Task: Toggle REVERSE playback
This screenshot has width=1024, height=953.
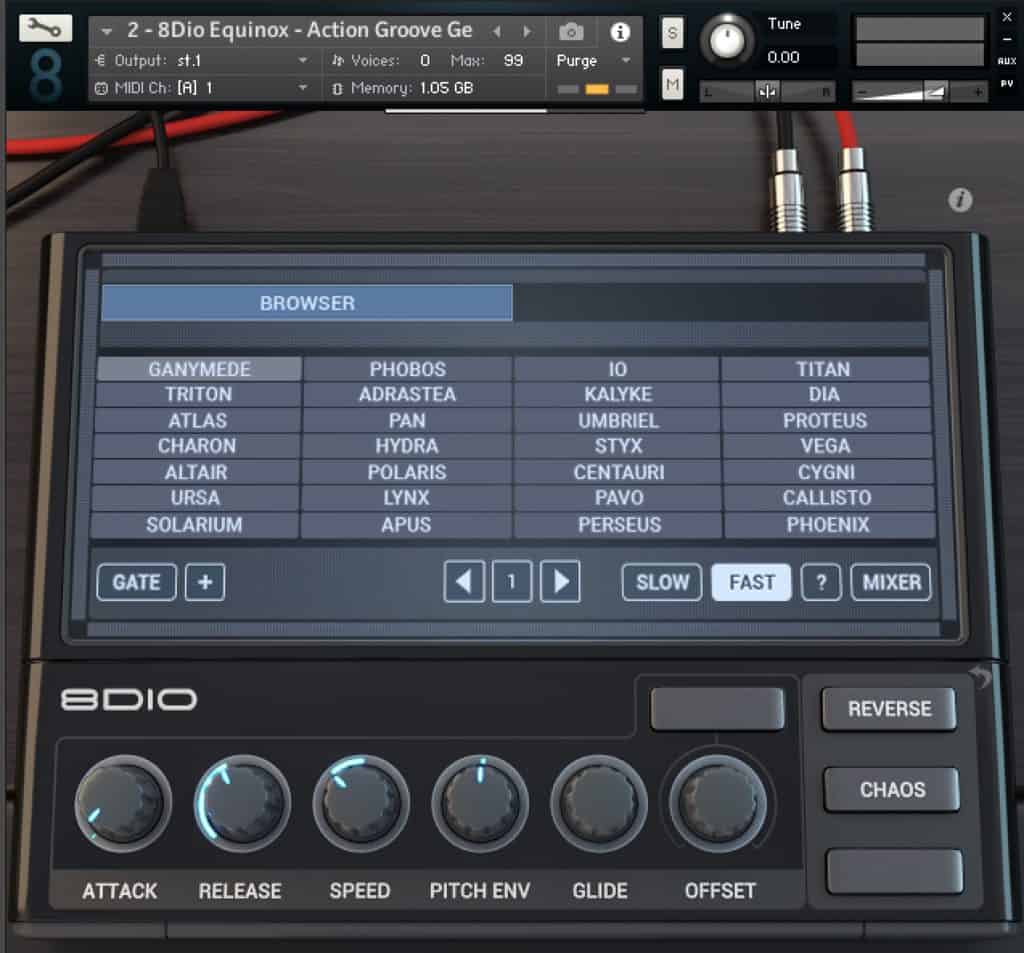Action: 889,709
